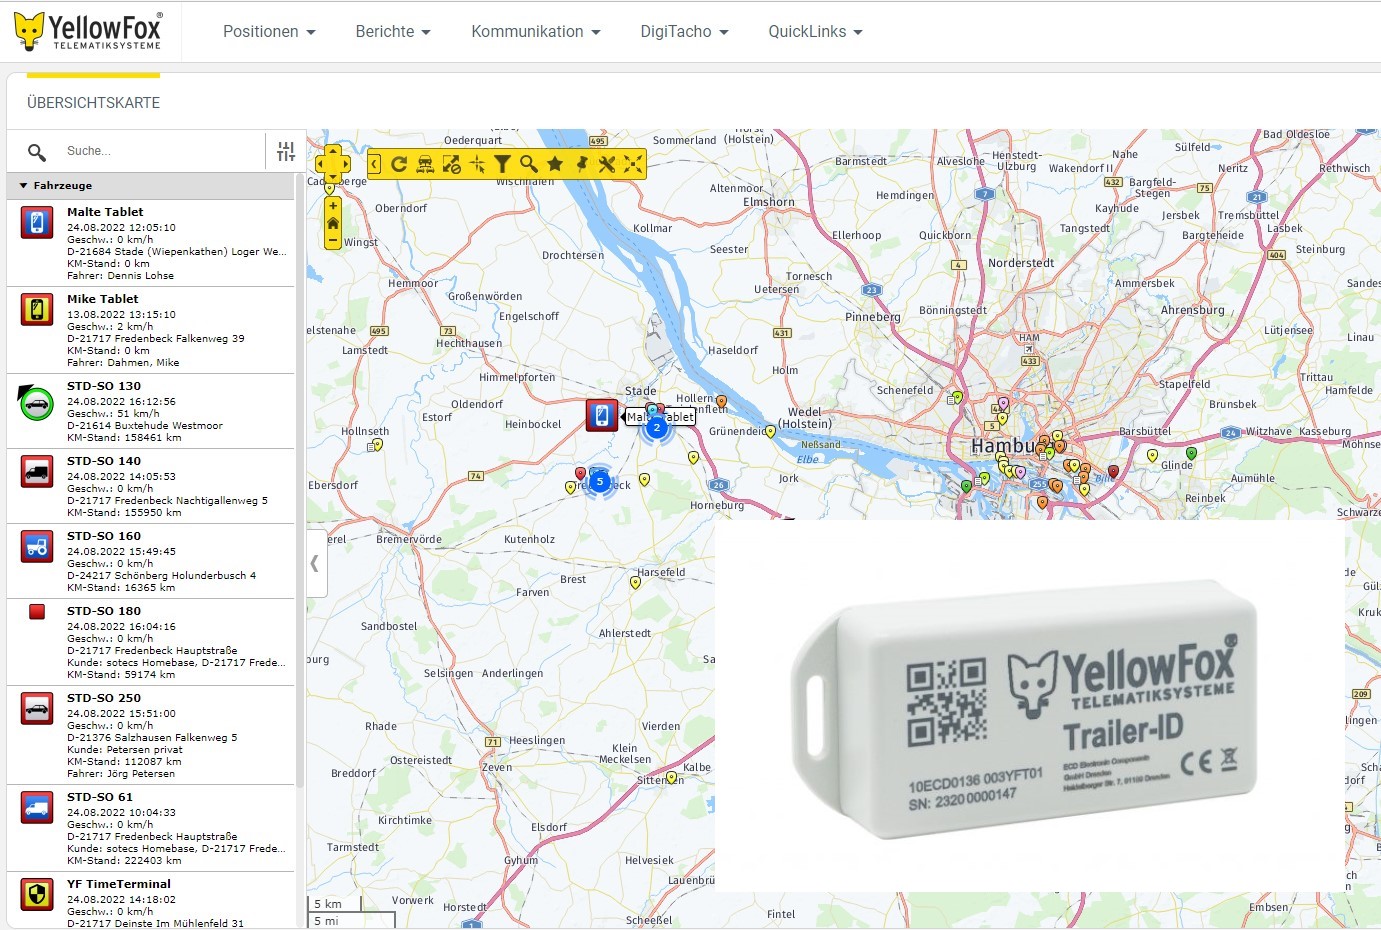Click the vehicle group icon in map toolbar
1381x930 pixels.
point(425,164)
